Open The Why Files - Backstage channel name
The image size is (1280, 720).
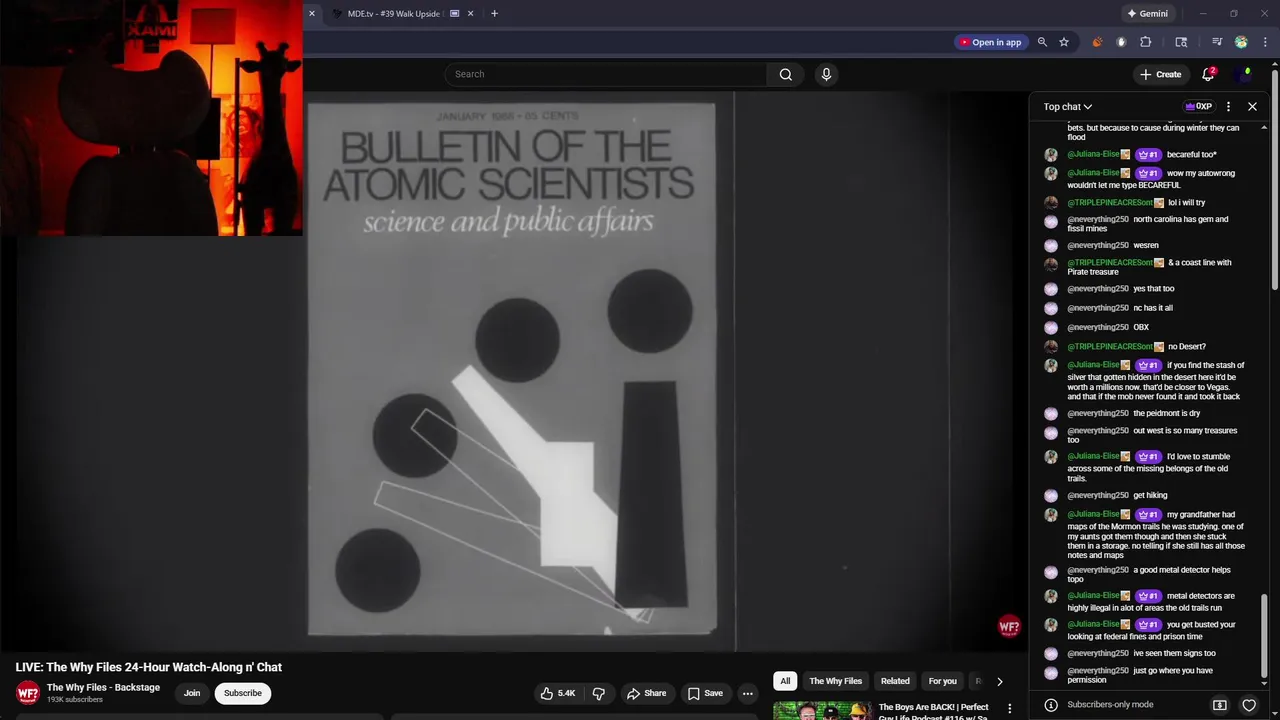pyautogui.click(x=103, y=687)
